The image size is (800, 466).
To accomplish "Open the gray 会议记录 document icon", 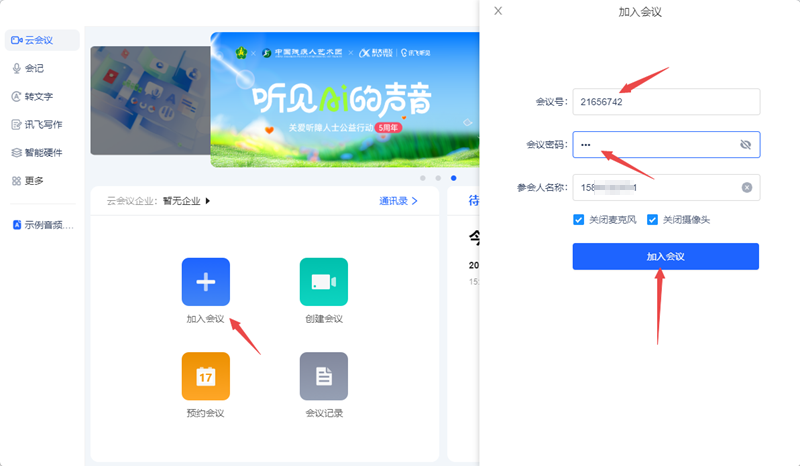I will click(x=324, y=376).
